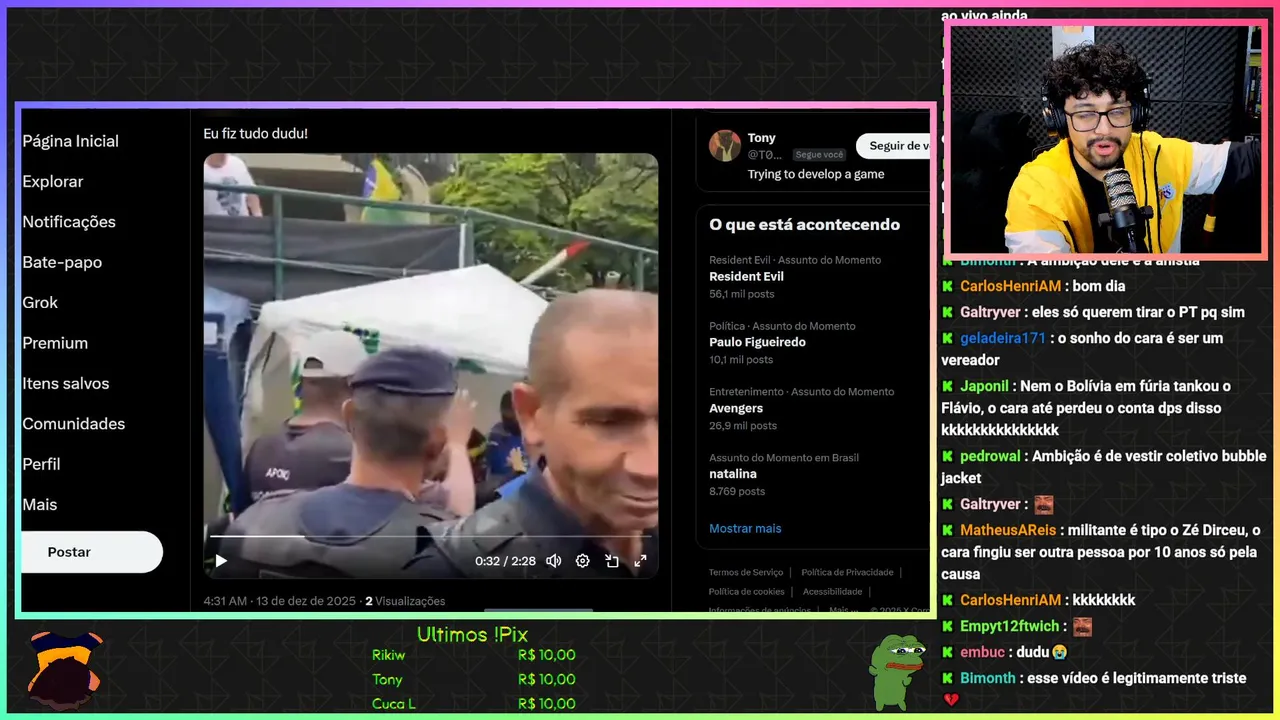Click CarlosHenriAM's 'kkkkkkkk' message name

(x=1010, y=600)
